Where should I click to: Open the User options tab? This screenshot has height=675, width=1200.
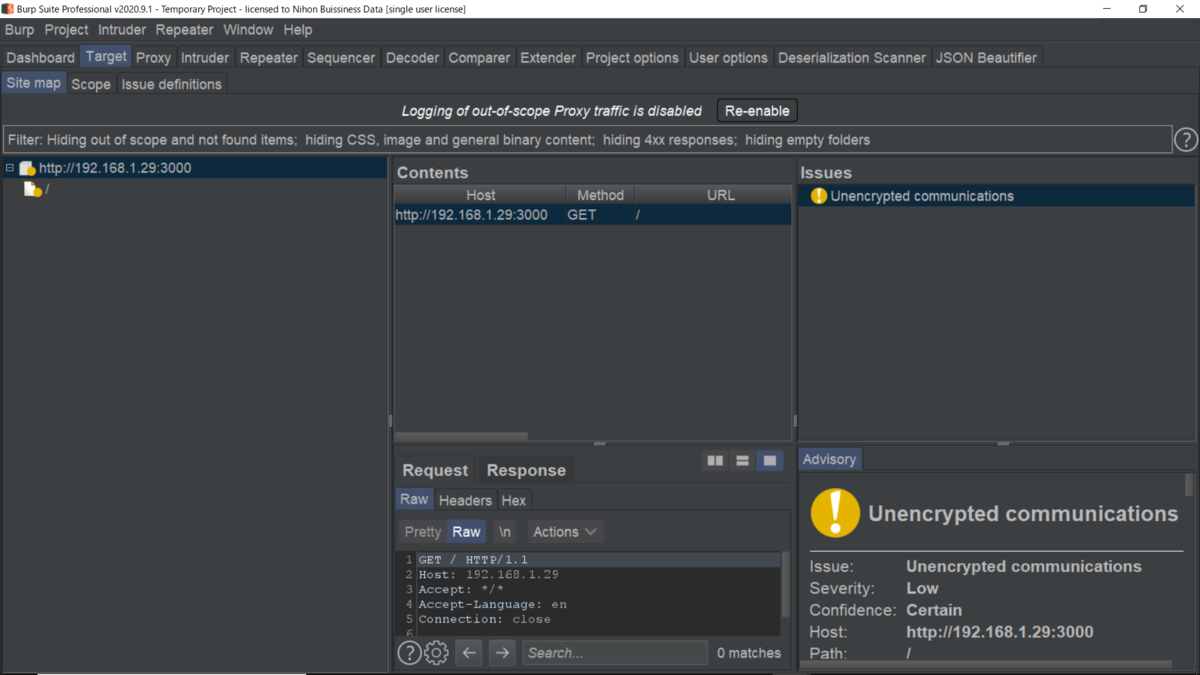pos(728,58)
